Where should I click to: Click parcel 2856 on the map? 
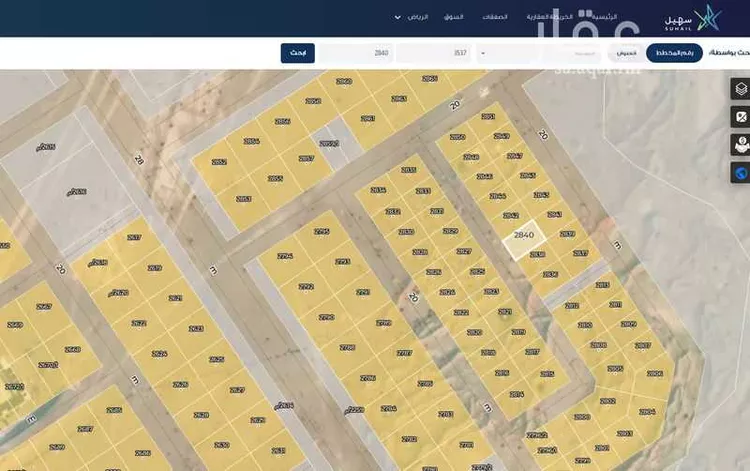click(283, 121)
